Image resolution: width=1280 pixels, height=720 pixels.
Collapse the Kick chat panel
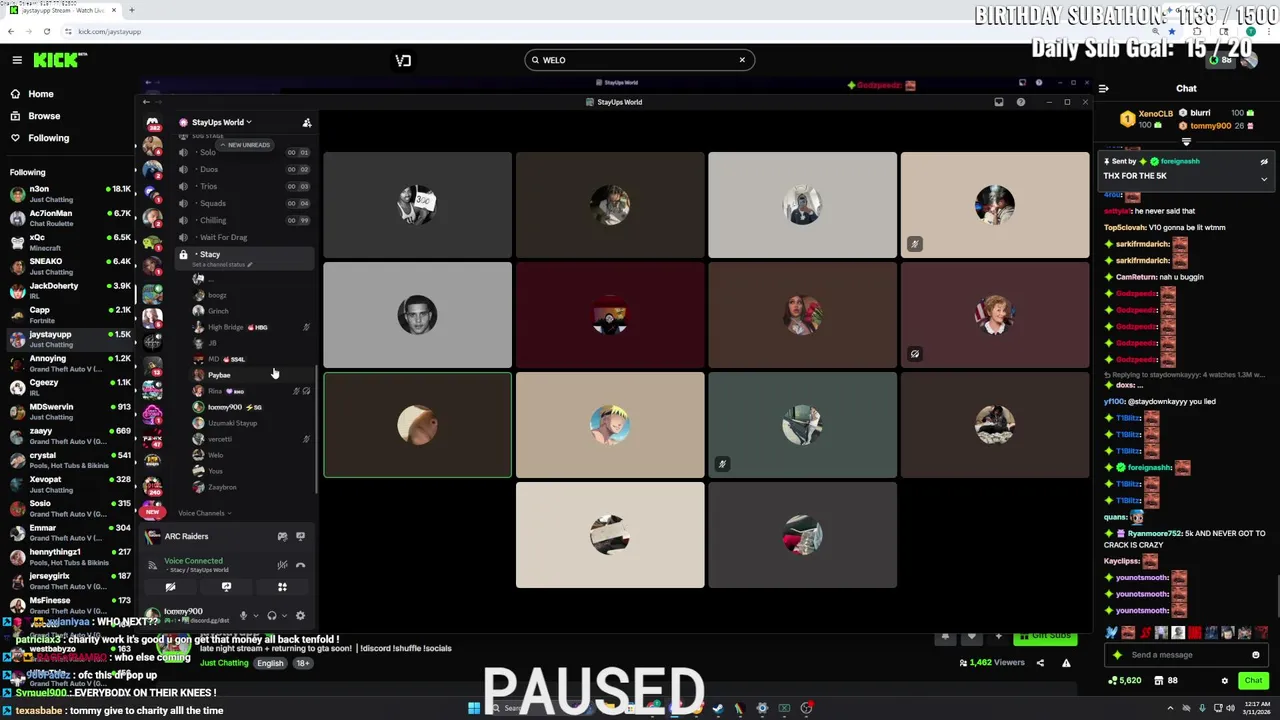[1104, 88]
